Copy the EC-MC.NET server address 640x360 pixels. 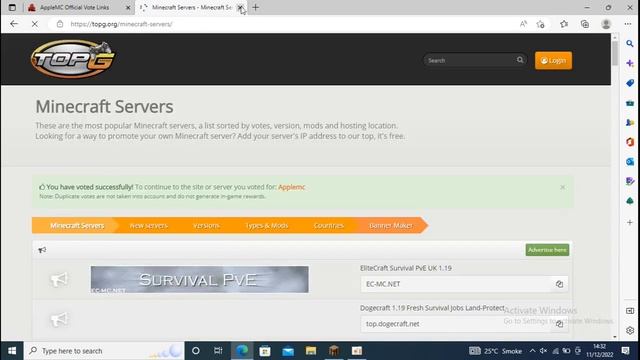559,284
